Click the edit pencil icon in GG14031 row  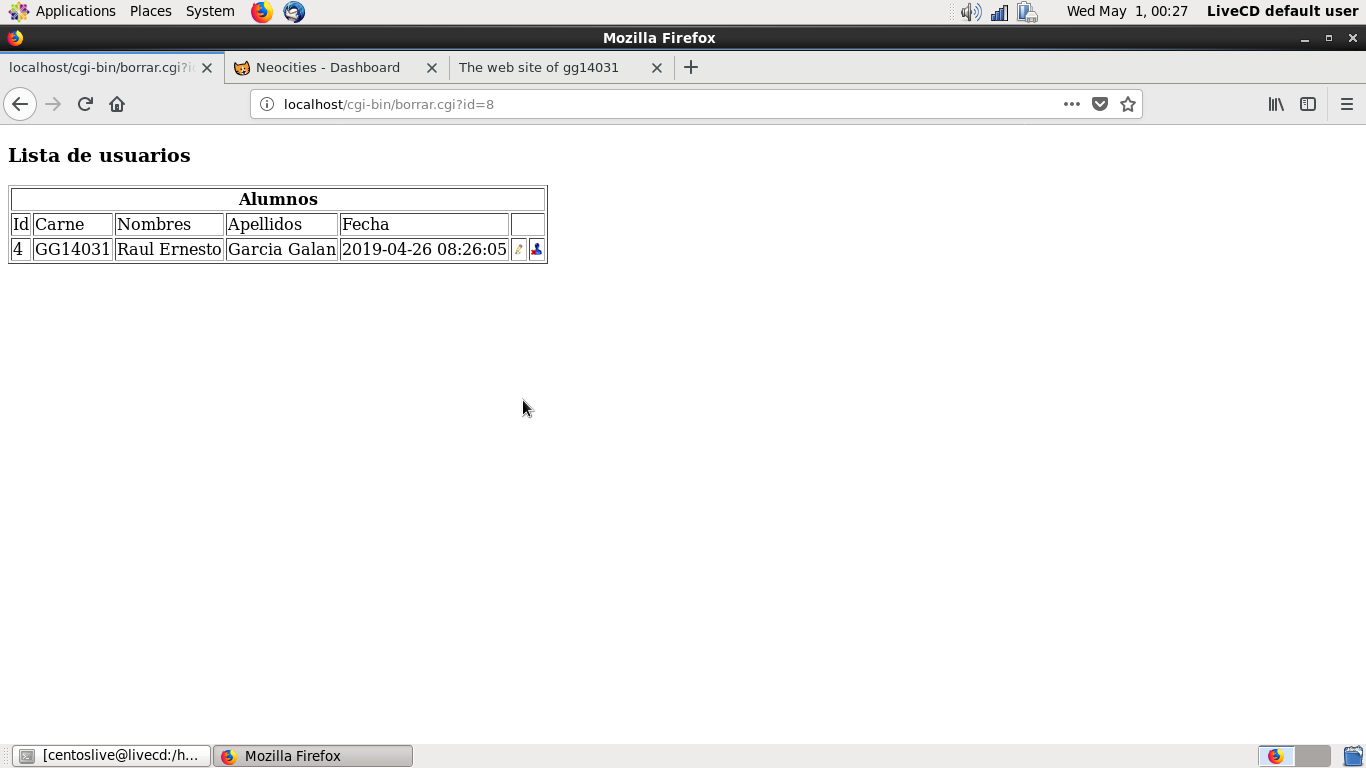tap(518, 250)
